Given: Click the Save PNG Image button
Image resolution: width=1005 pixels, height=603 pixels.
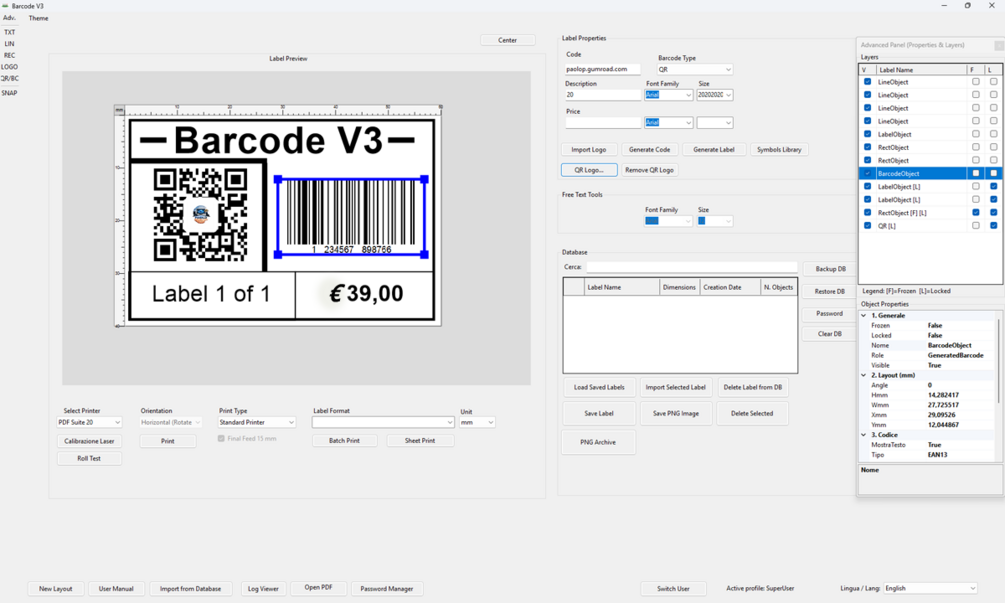Looking at the screenshot, I should click(675, 413).
